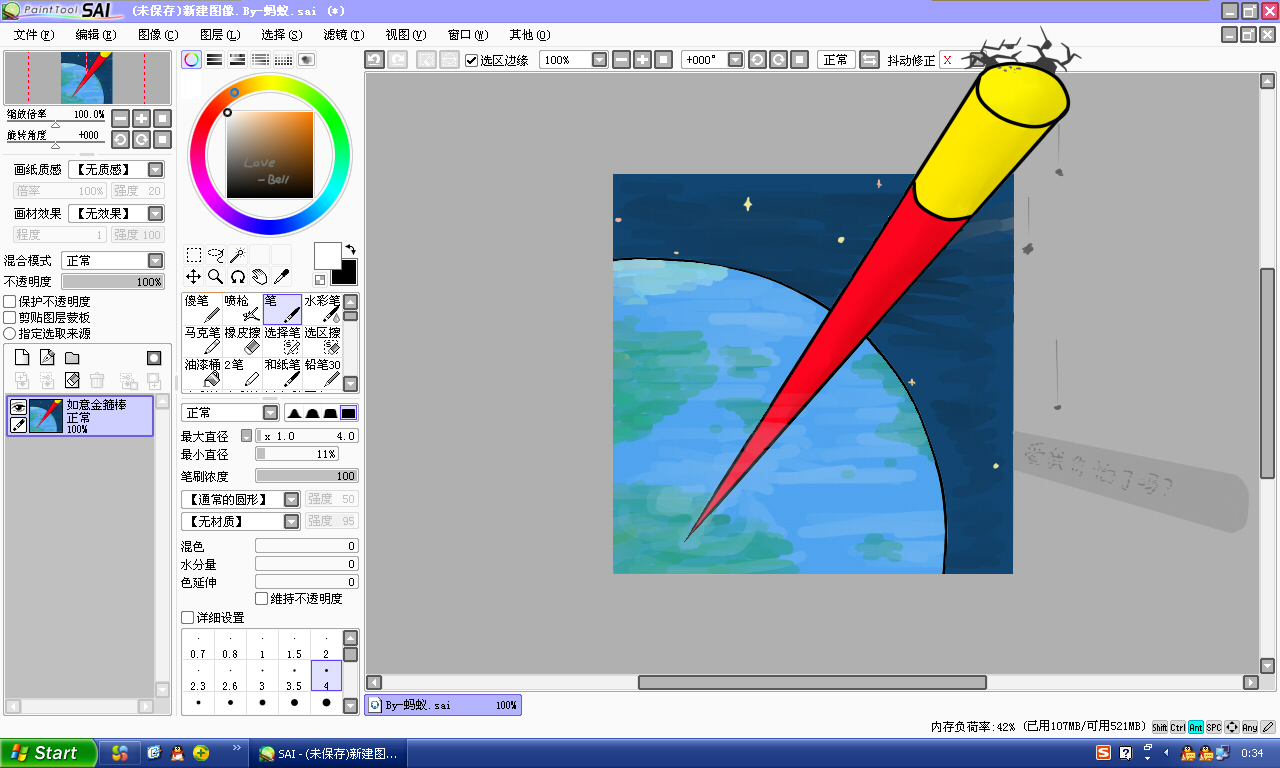Screen dimensions: 1280x768
Task: Clear the current layer contents
Action: click(x=72, y=380)
